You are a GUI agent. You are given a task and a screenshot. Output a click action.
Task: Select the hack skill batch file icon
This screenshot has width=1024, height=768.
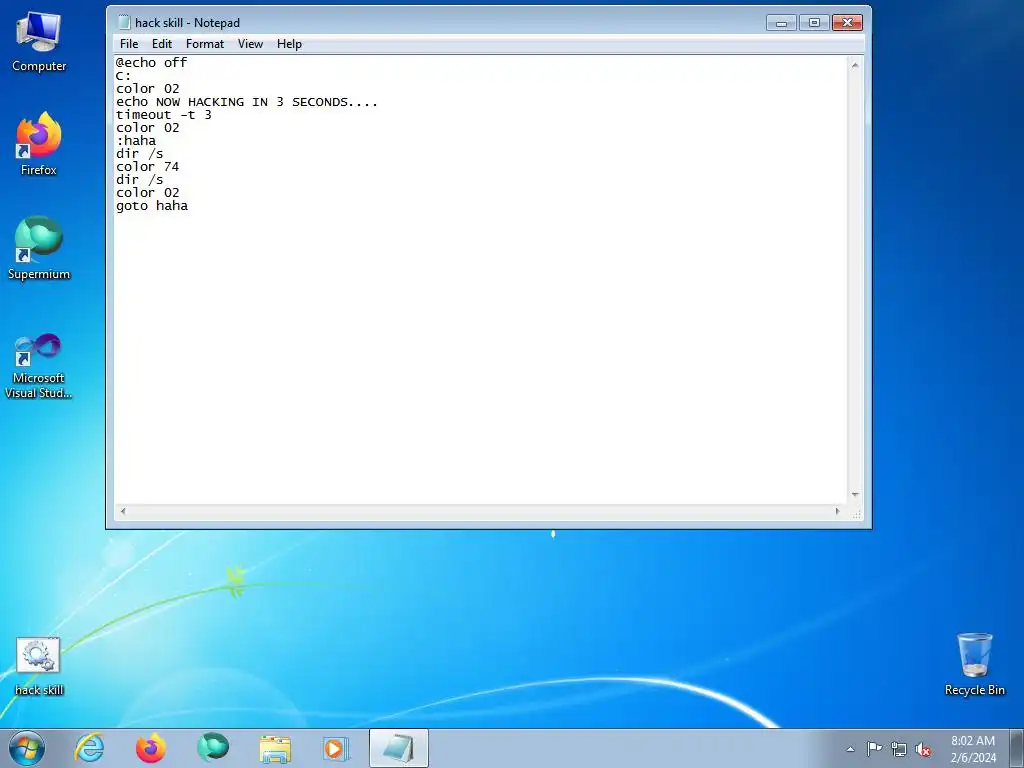(x=39, y=666)
